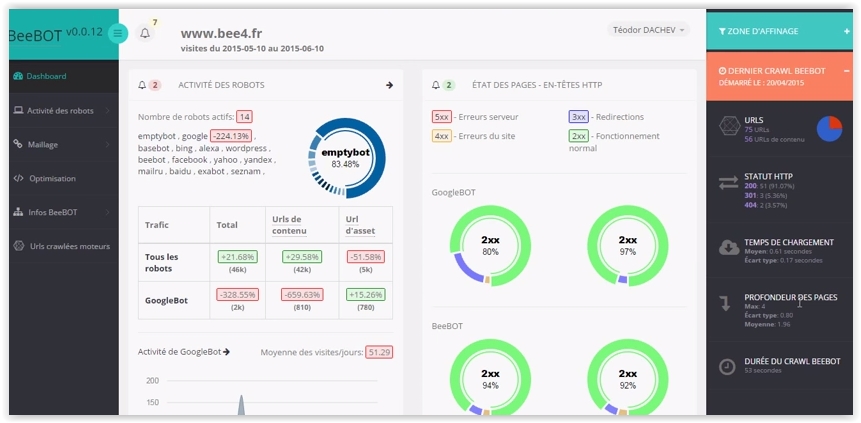Open Téodor DACHEV user dropdown
Screen dimensions: 861x423
tap(648, 30)
